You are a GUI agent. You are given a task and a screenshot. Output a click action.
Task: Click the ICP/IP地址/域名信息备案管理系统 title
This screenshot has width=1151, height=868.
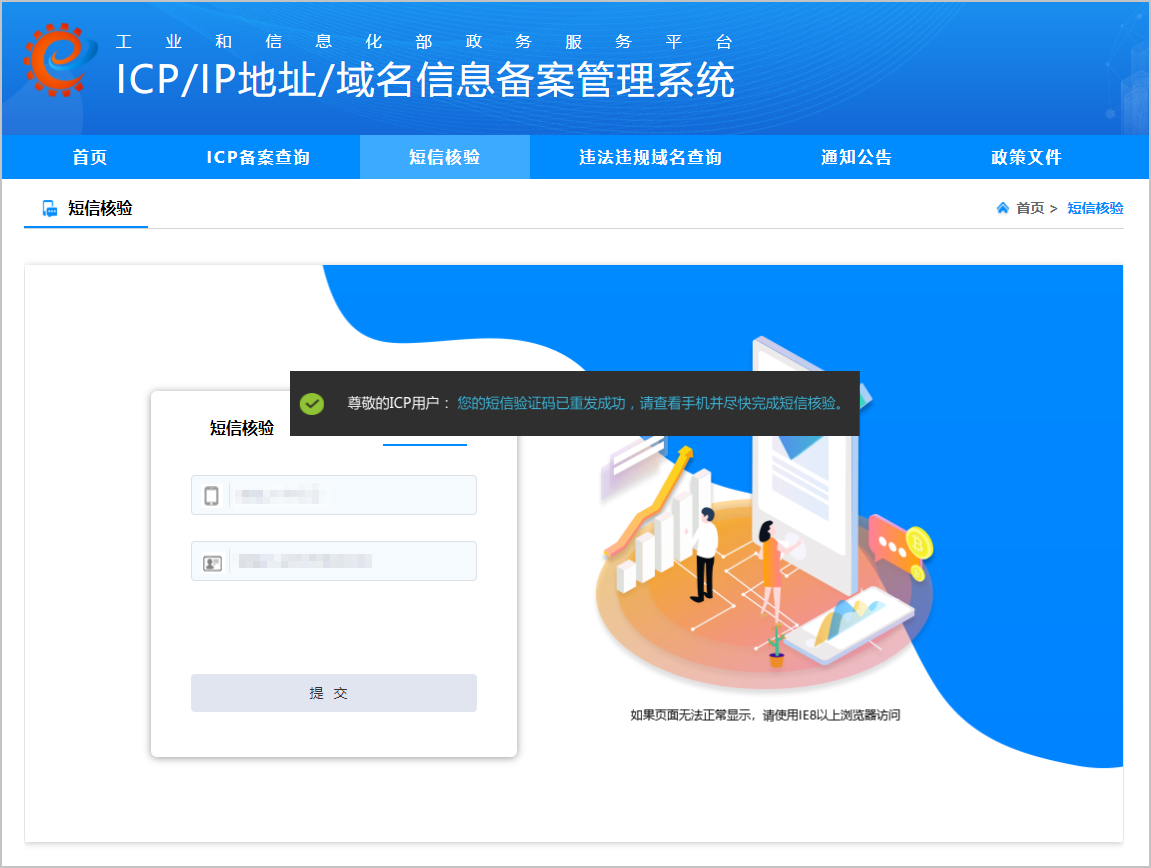tap(426, 79)
